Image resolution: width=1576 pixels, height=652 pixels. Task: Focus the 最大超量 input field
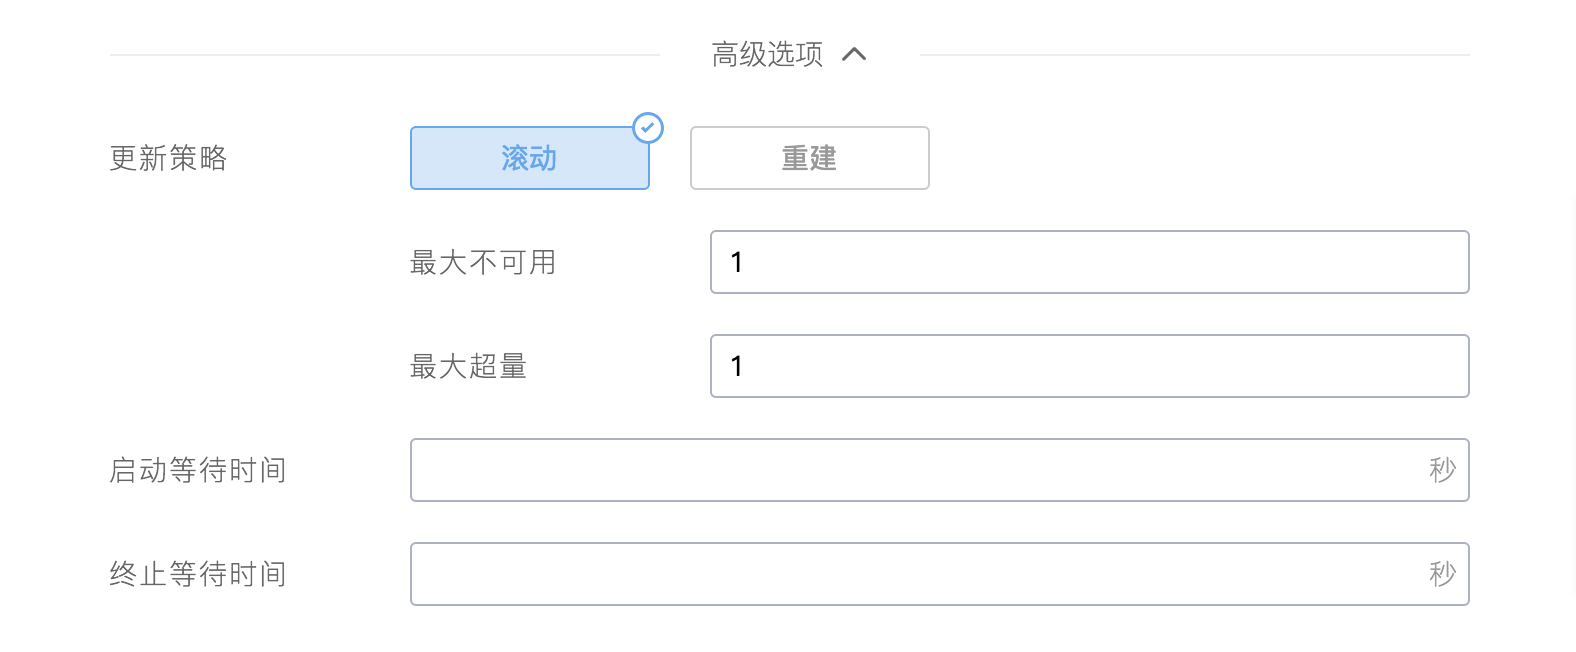tap(1090, 366)
